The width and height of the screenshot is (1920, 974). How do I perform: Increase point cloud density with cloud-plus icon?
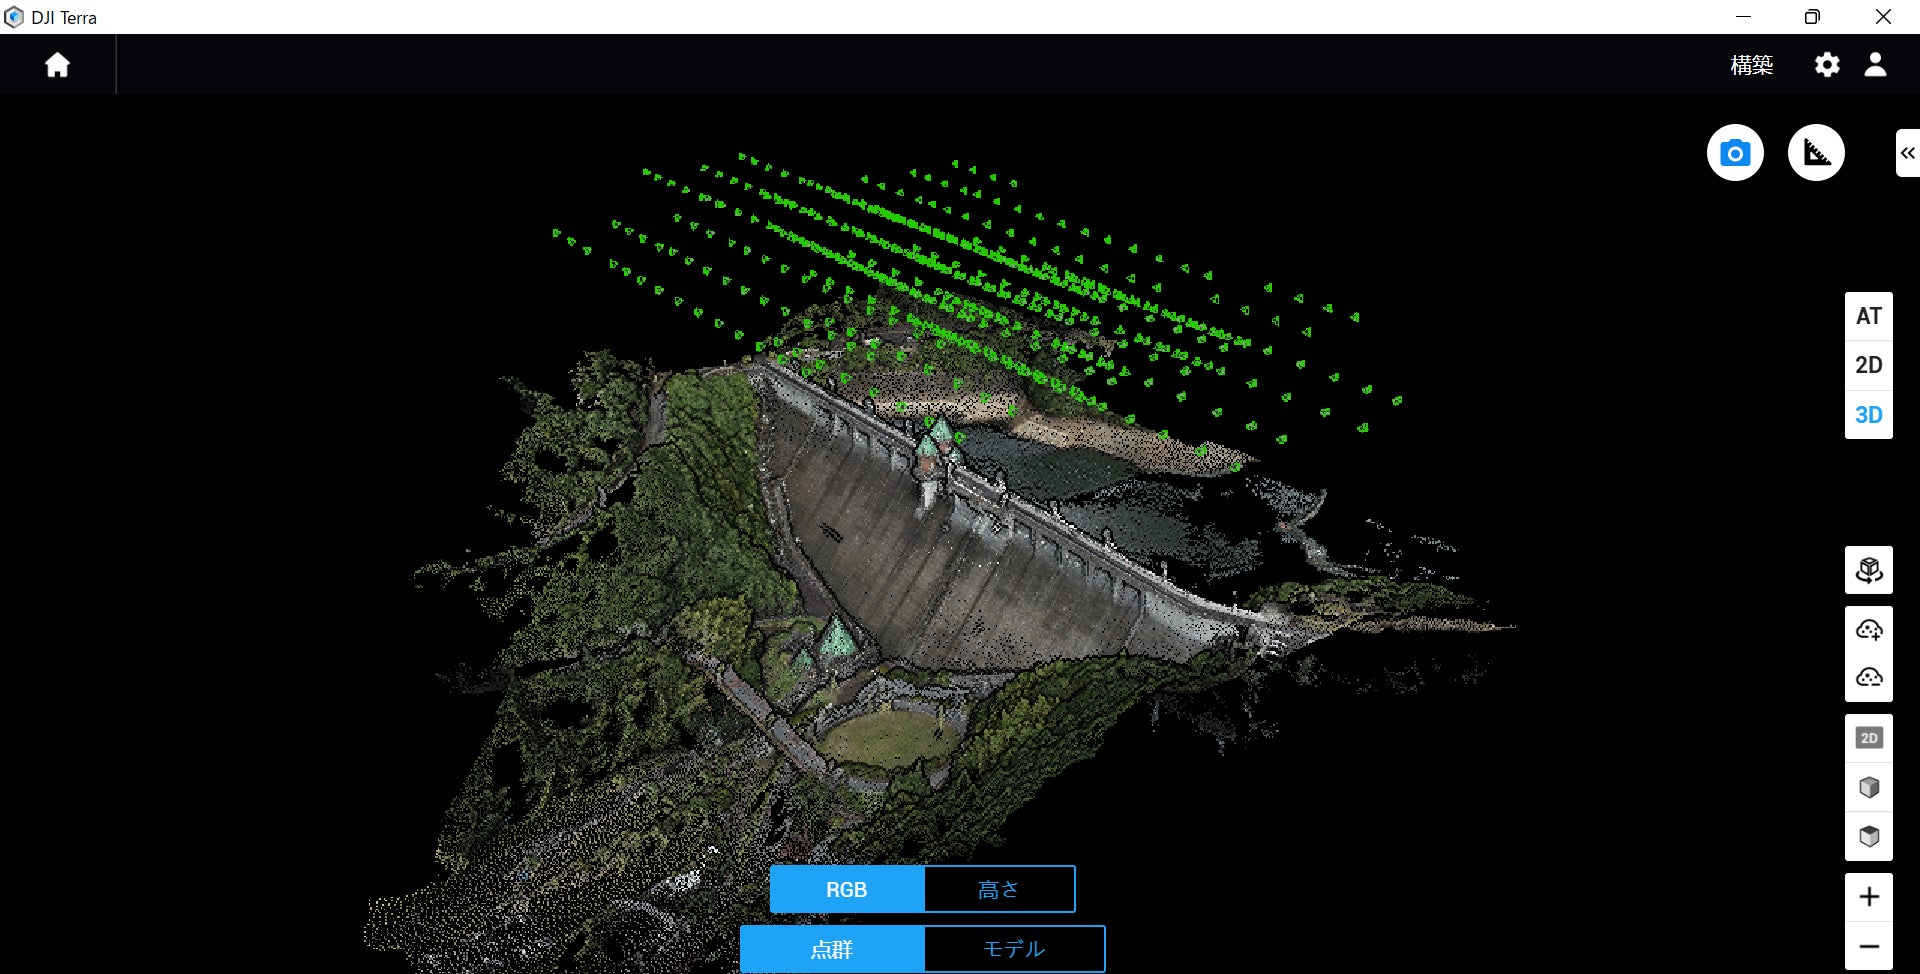point(1868,630)
